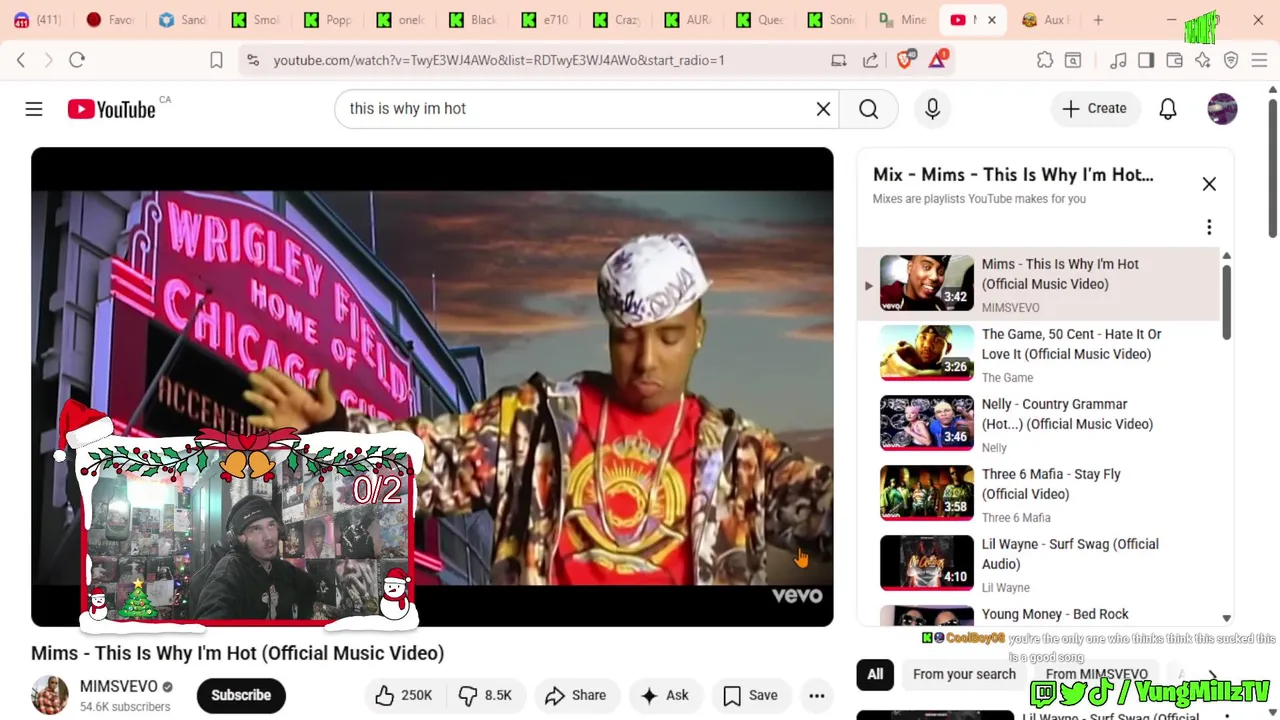This screenshot has width=1280, height=720.
Task: Switch to the 'Aux' browser tab
Action: (1047, 20)
